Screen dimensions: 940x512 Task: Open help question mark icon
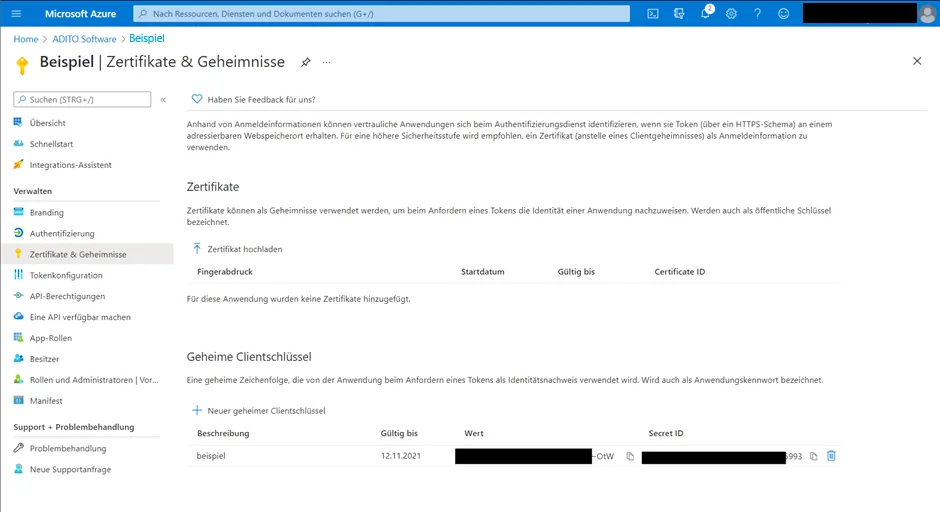758,13
